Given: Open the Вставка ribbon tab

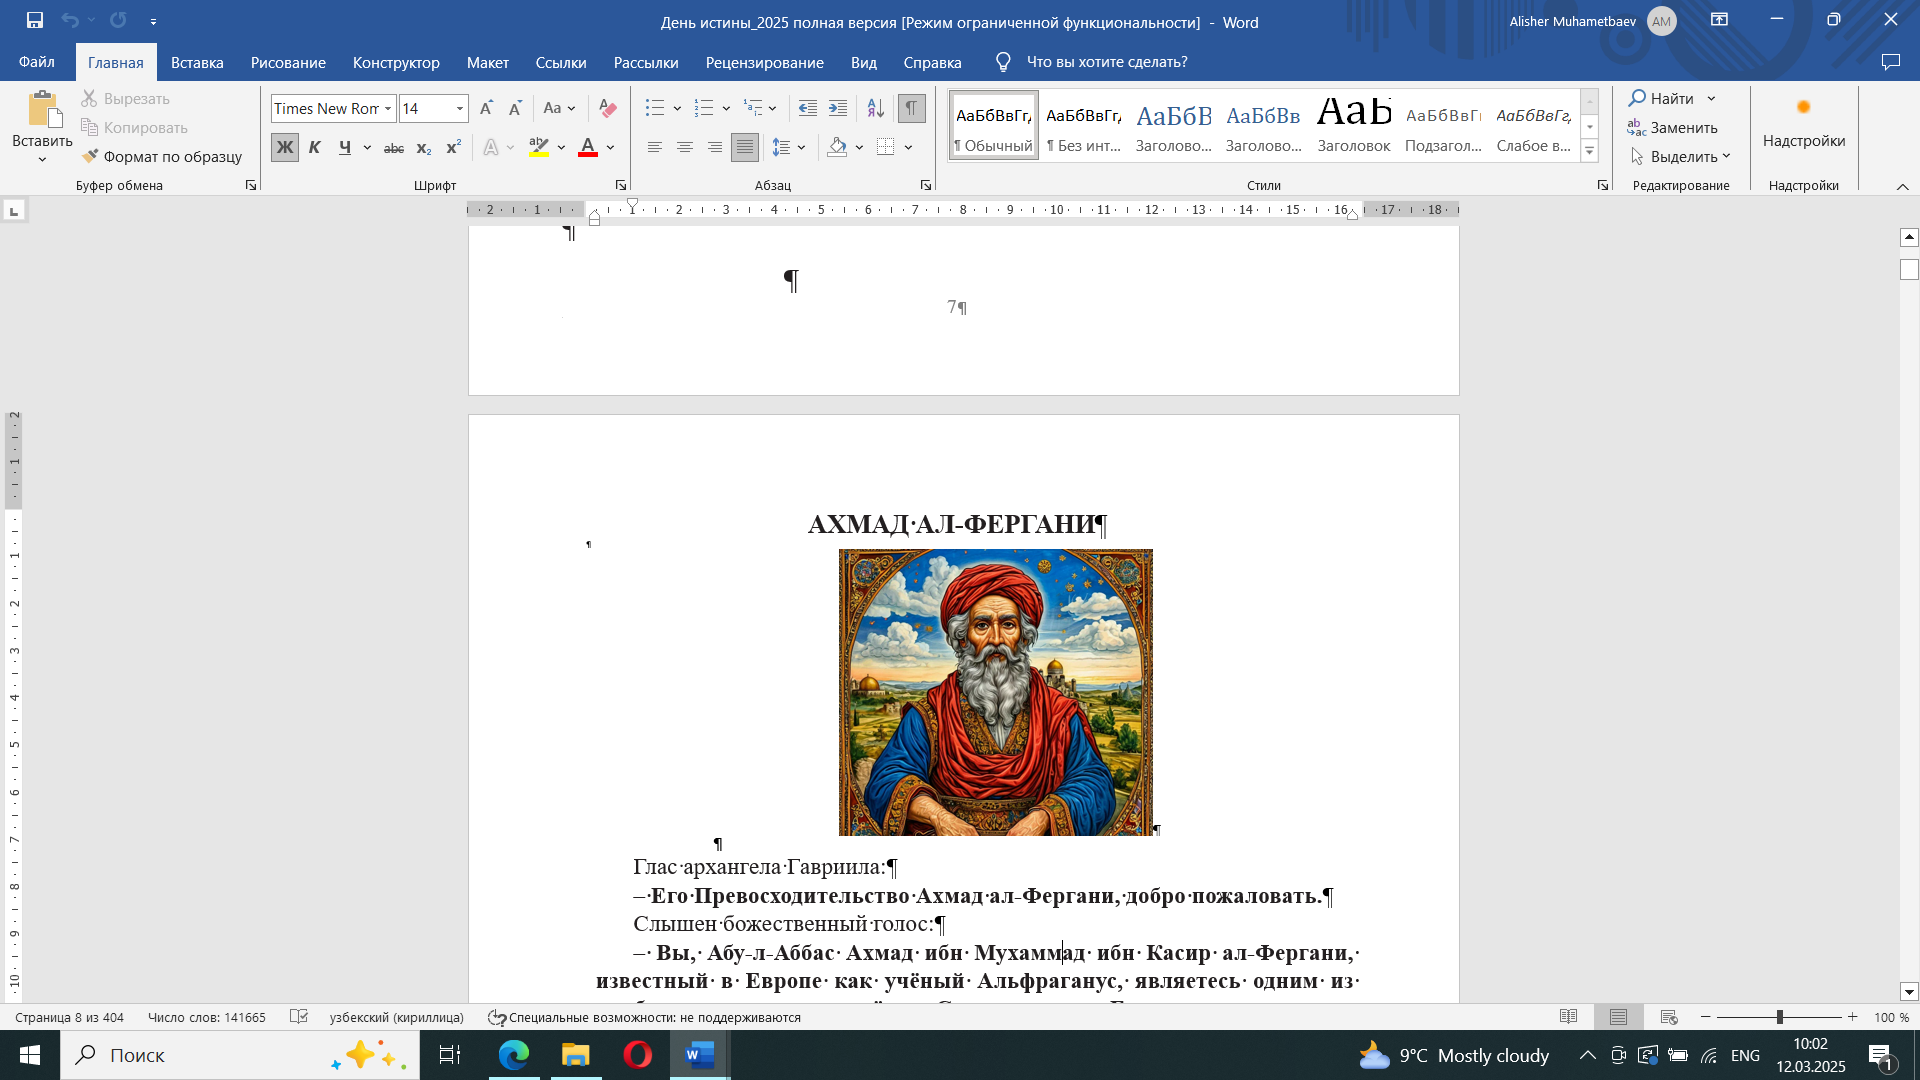Looking at the screenshot, I should (197, 62).
